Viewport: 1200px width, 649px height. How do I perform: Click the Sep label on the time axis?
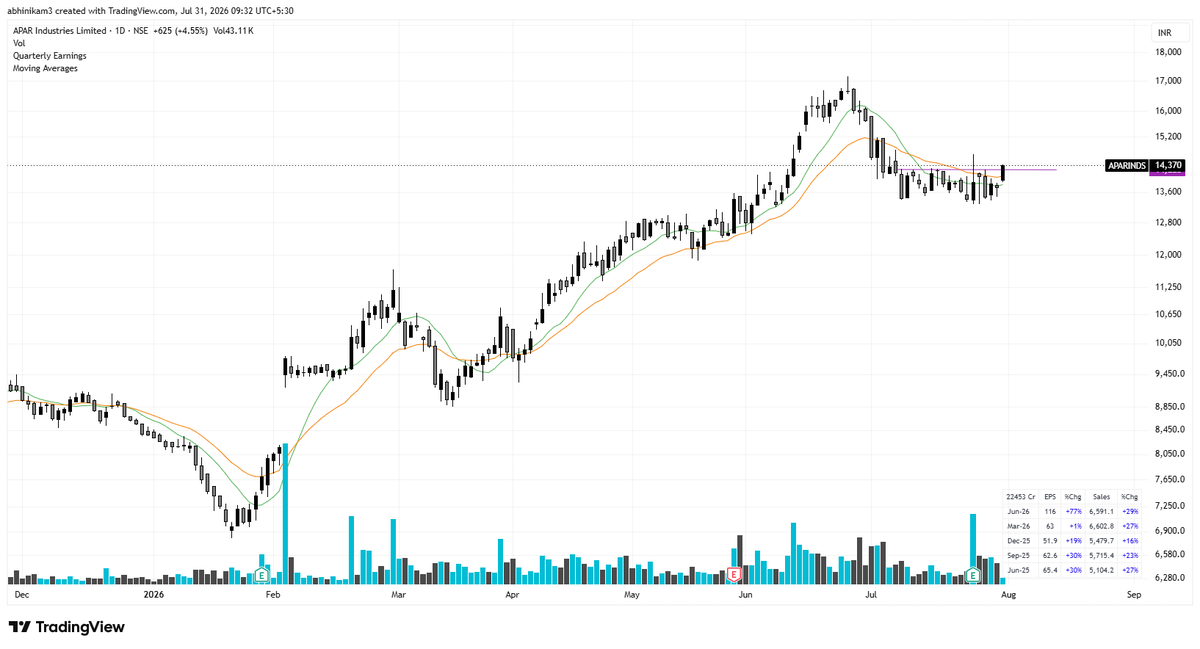1133,595
